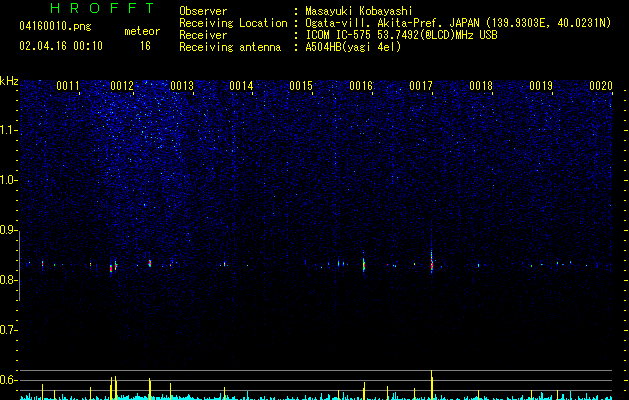Image resolution: width=629 pixels, height=400 pixels.
Task: Click the 0013 time marker
Action: (182, 86)
